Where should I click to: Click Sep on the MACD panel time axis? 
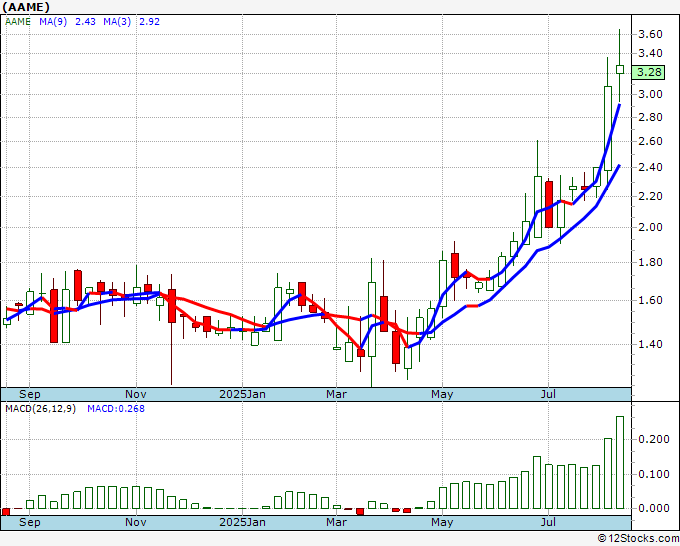(29, 522)
